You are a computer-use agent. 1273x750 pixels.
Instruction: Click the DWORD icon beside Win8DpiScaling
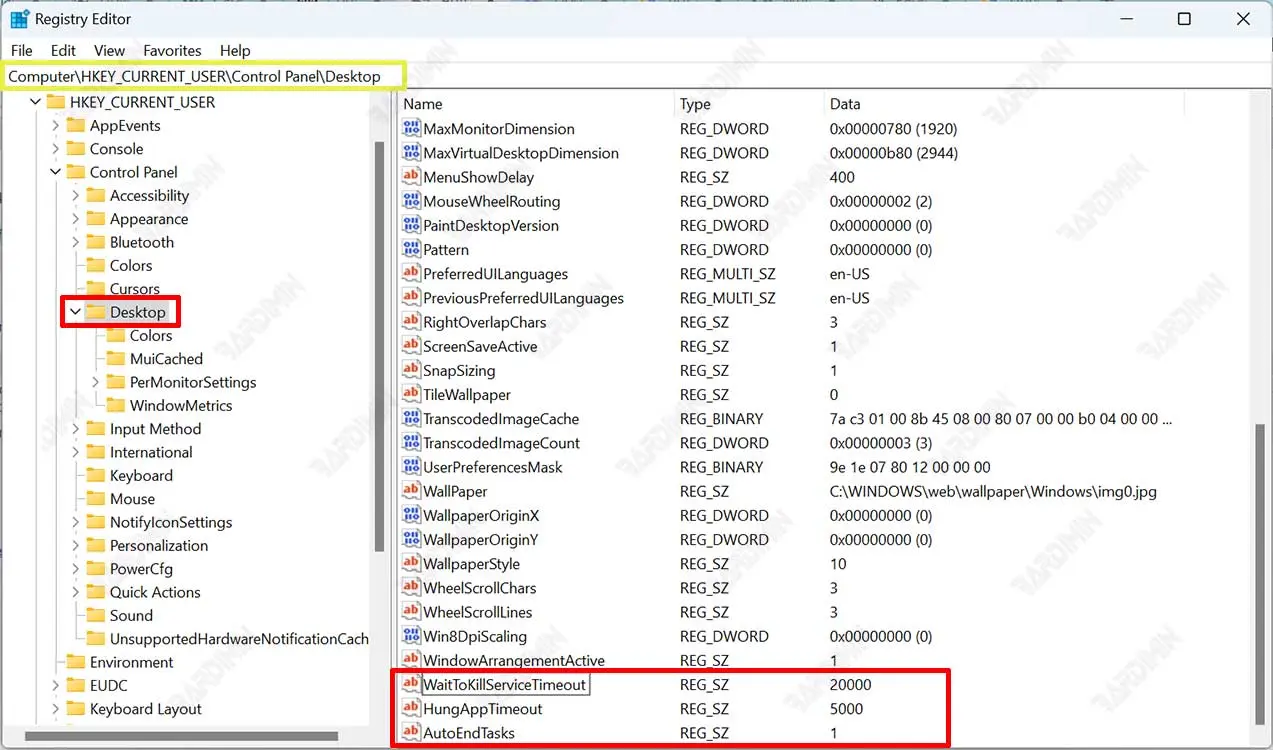tap(410, 637)
